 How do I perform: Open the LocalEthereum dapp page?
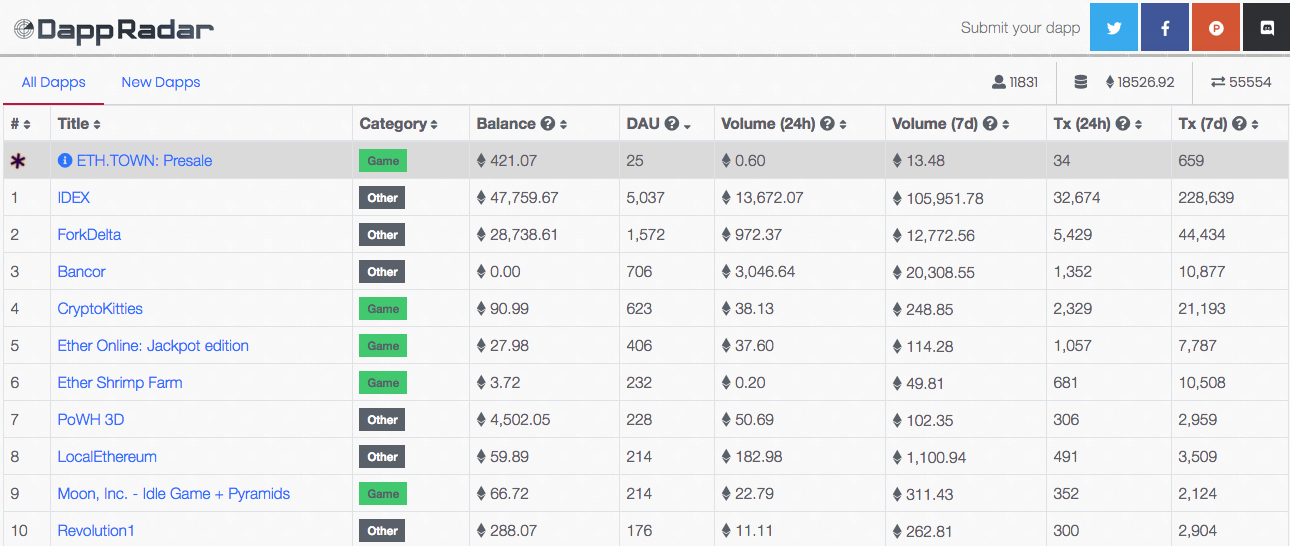107,456
